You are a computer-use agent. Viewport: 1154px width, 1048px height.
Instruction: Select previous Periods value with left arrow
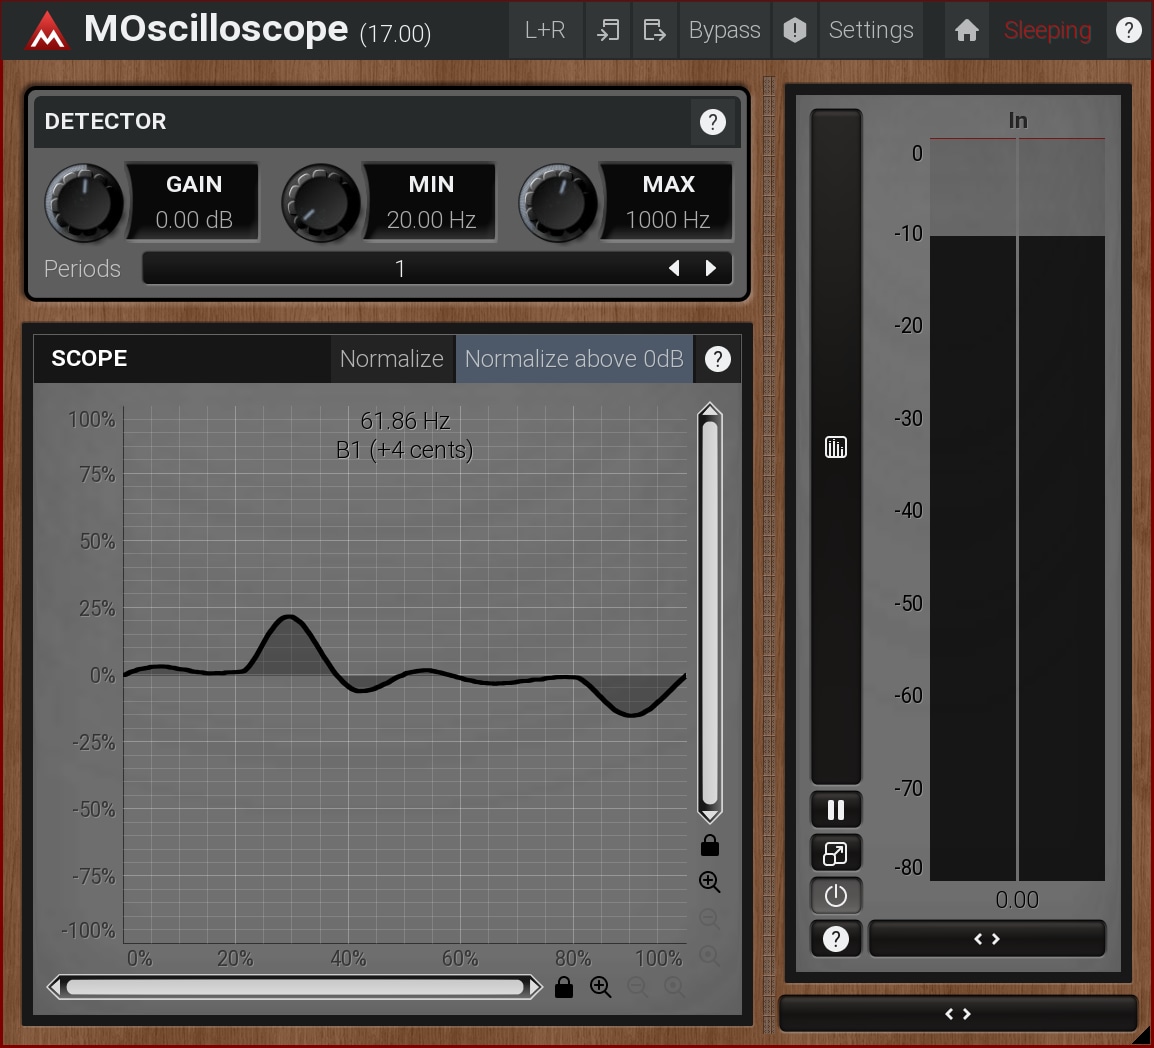(674, 268)
